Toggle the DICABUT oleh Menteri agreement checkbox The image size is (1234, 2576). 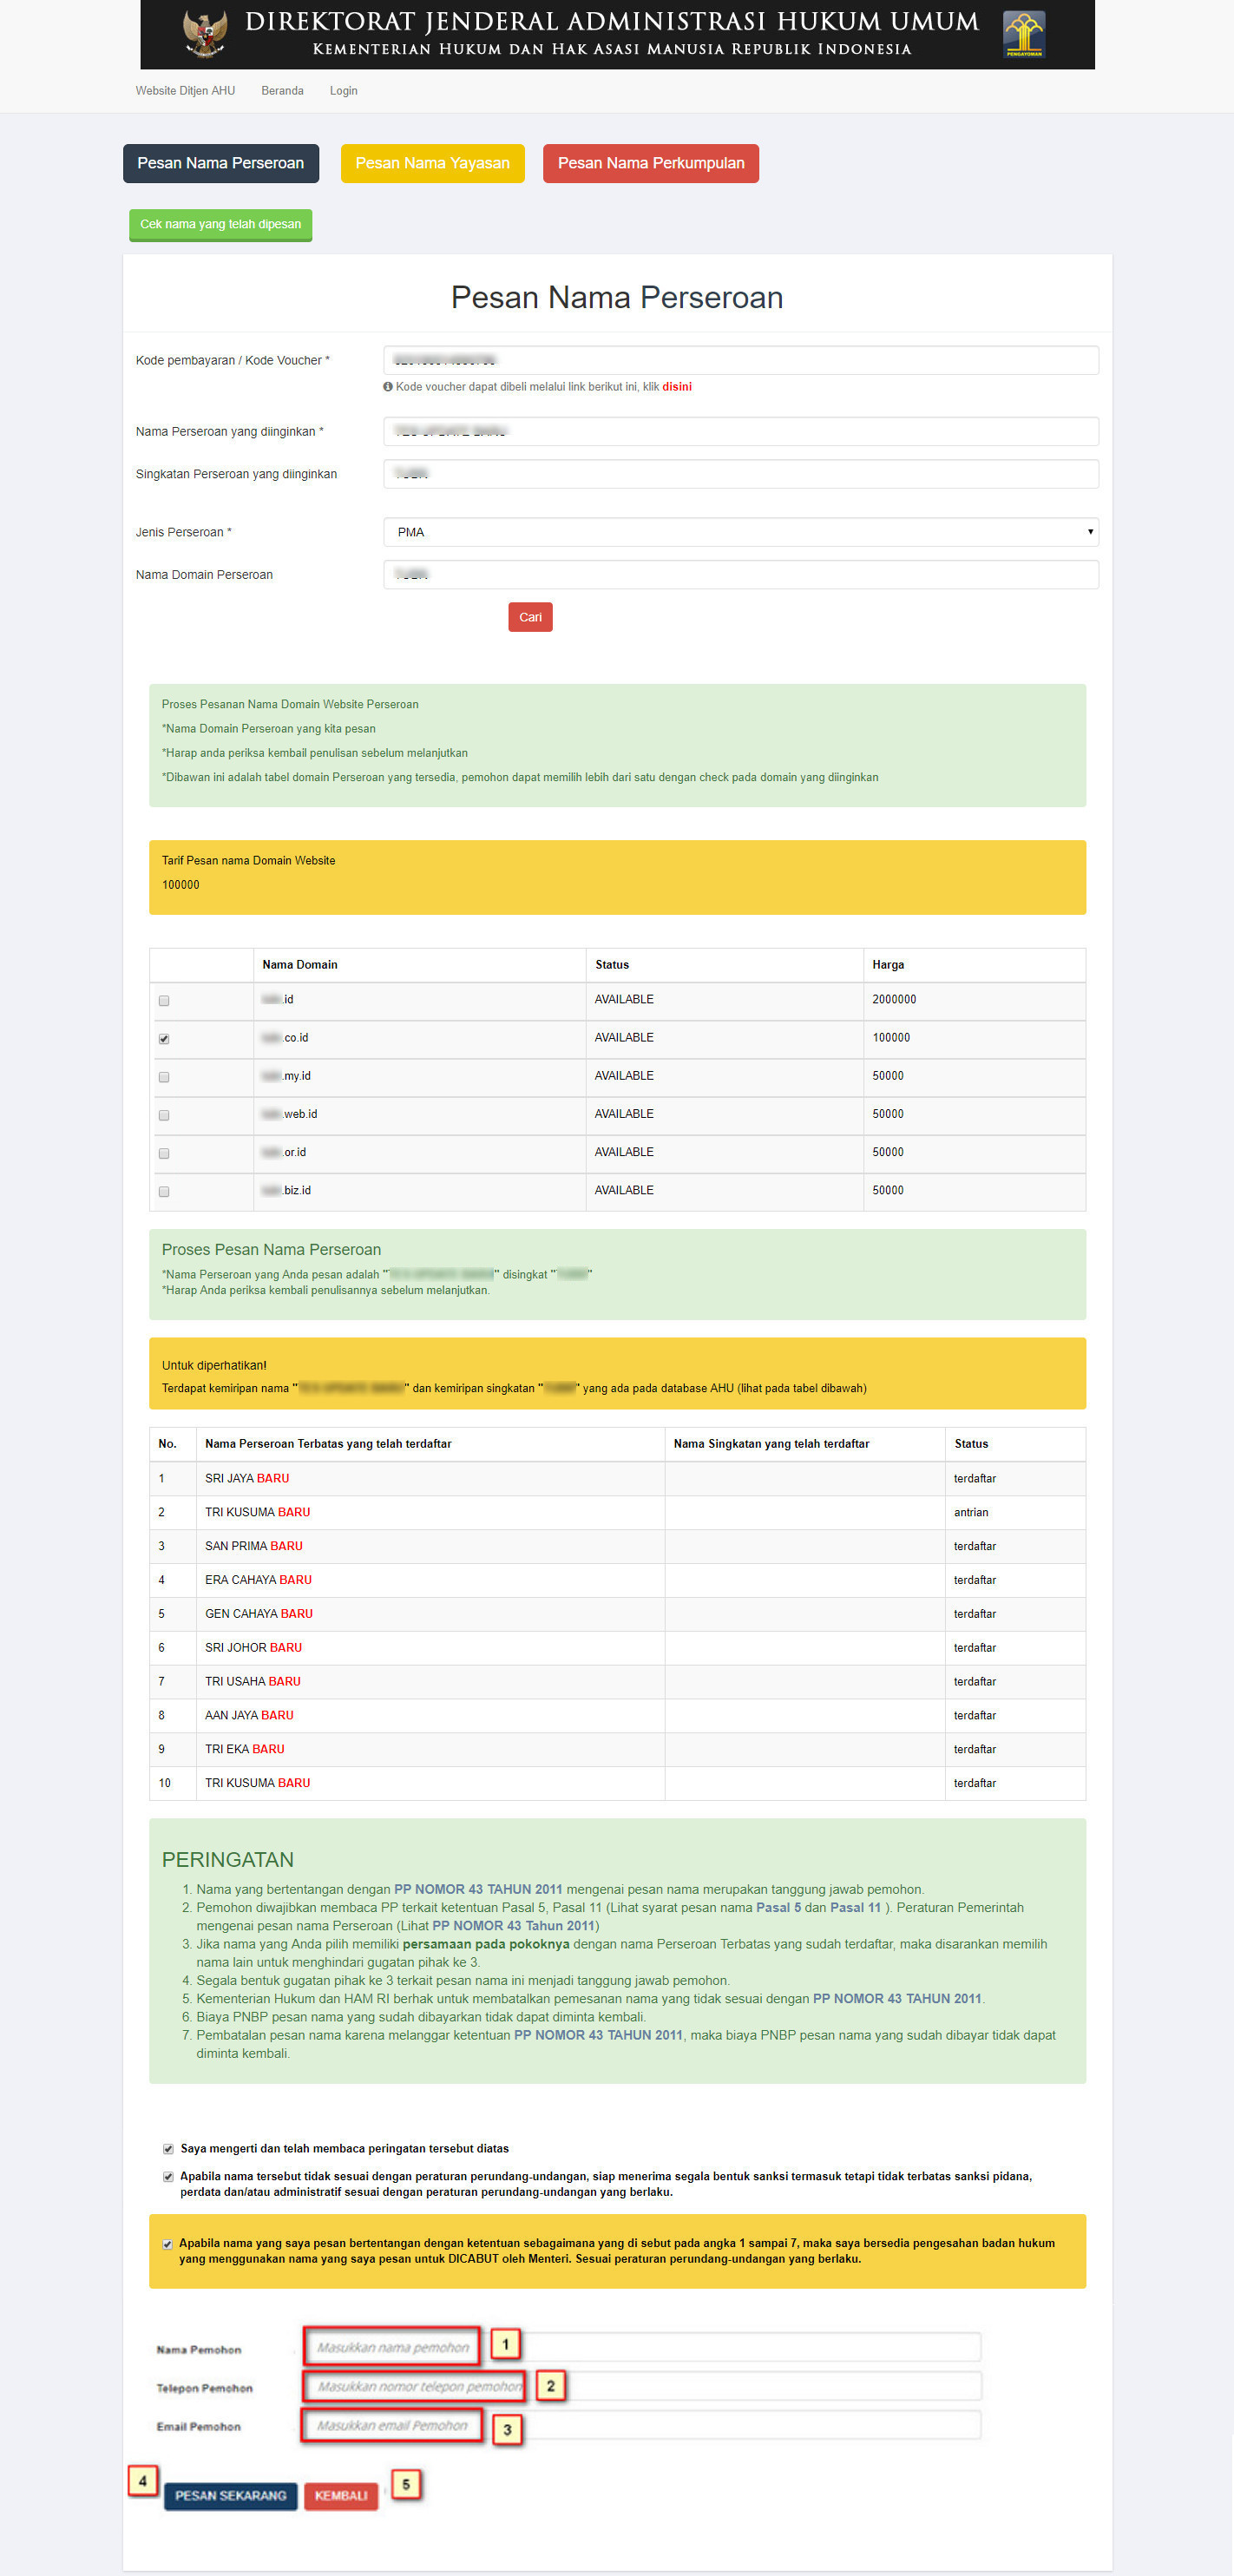tap(167, 2243)
